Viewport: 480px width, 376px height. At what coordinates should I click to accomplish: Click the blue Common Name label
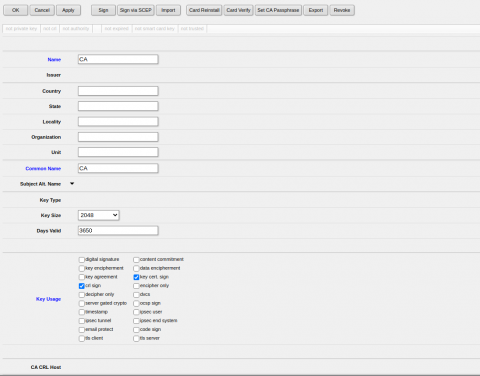tap(43, 168)
